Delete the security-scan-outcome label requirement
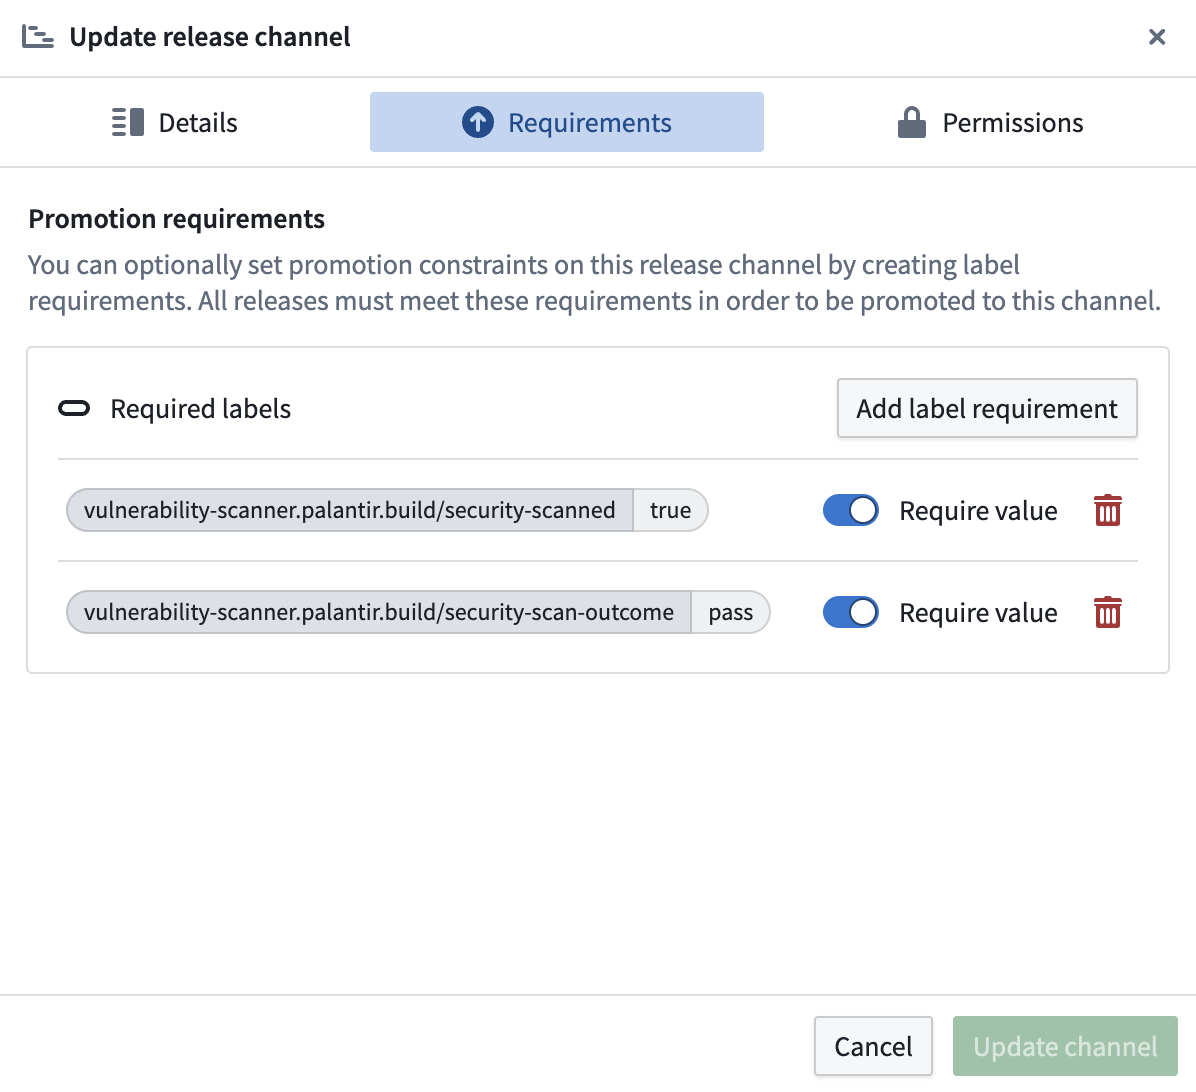Image resolution: width=1196 pixels, height=1092 pixels. [1108, 612]
